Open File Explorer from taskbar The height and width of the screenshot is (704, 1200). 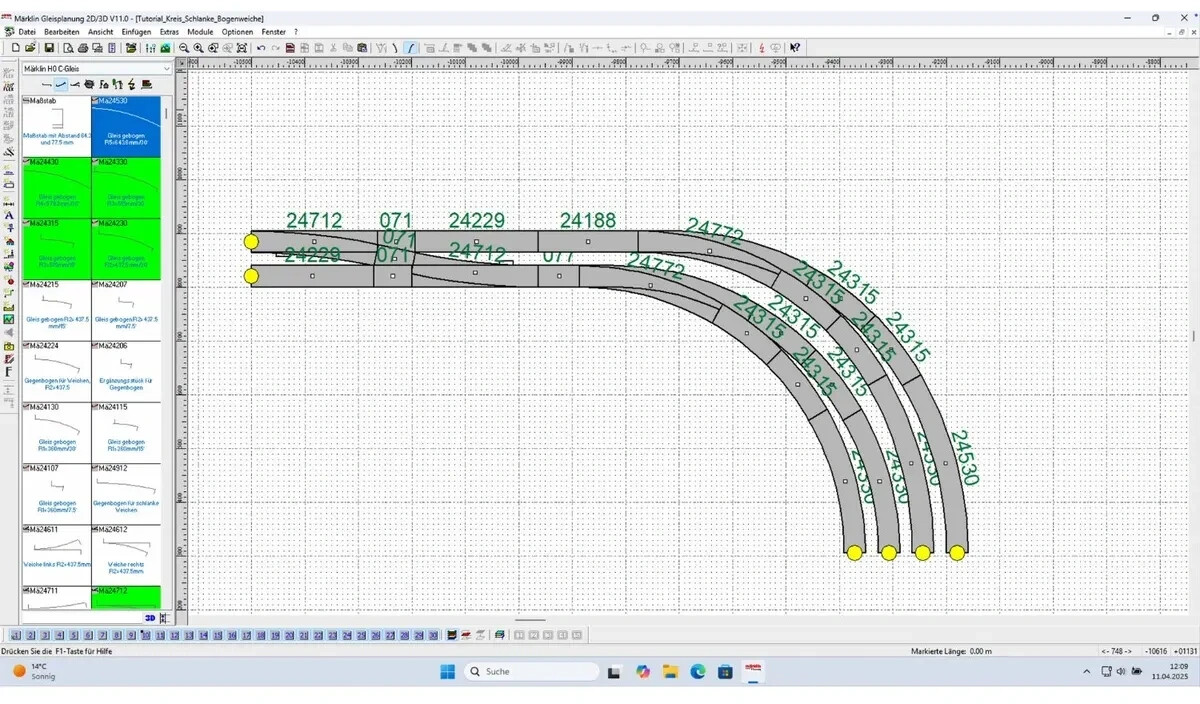[670, 671]
